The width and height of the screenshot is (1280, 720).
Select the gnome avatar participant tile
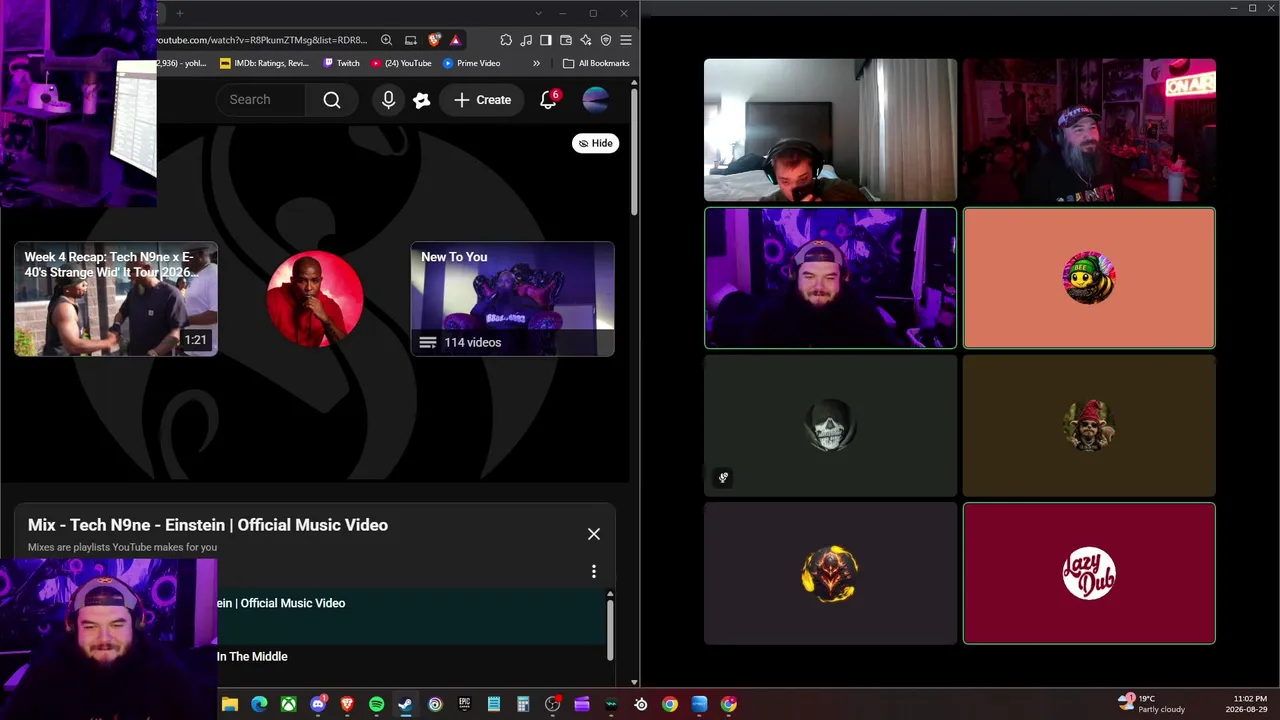1089,426
